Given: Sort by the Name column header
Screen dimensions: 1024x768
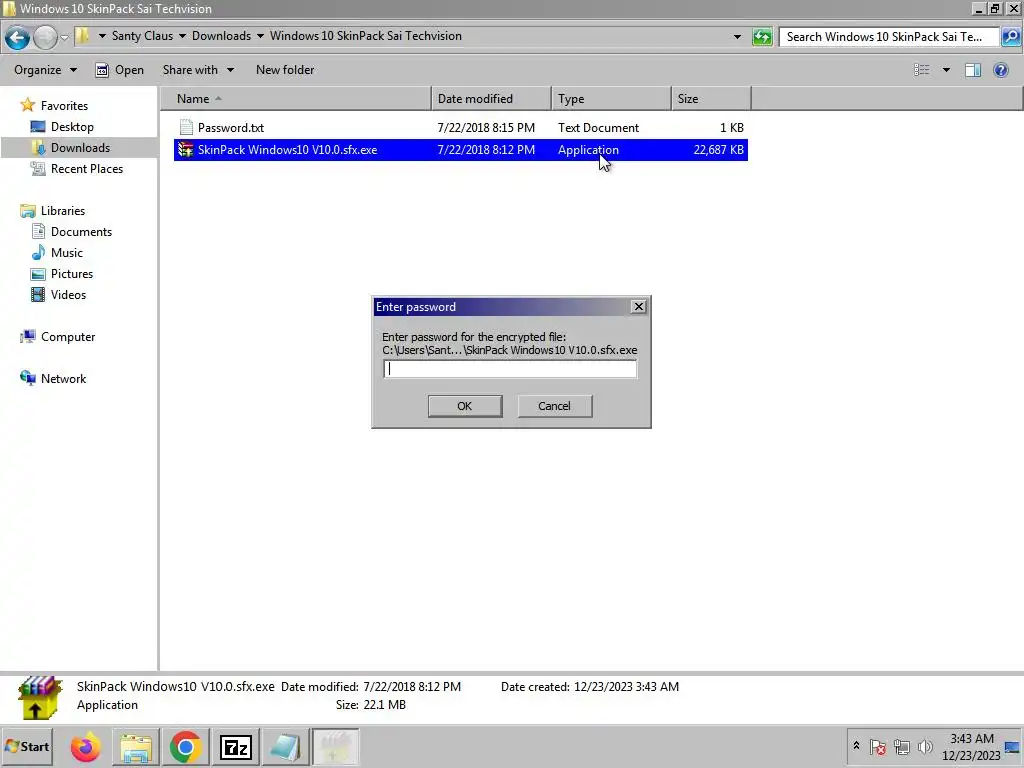Looking at the screenshot, I should click(x=296, y=99).
